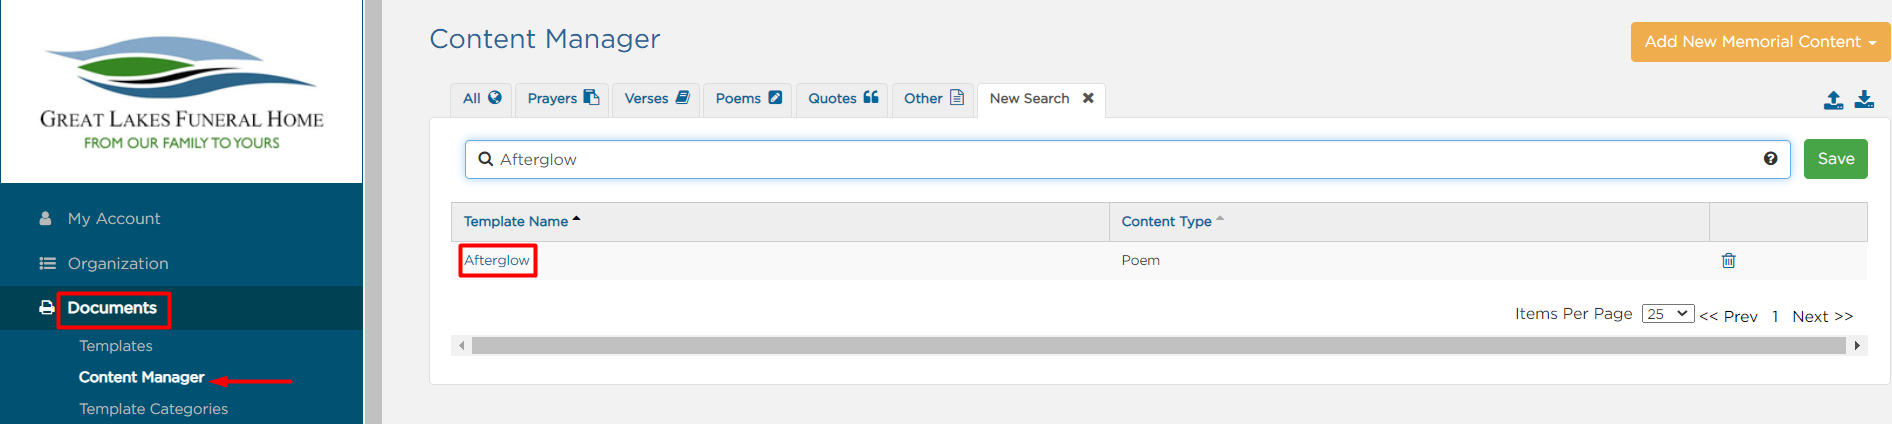Click the horizontal scrollbar right arrow
1892x424 pixels.
click(x=1857, y=346)
